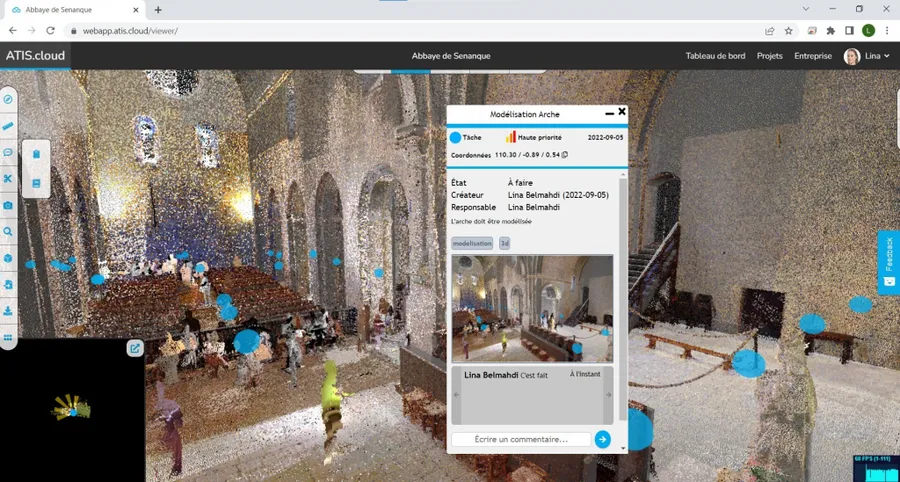The image size is (900, 482).
Task: Open the Projets menu
Action: (x=770, y=56)
